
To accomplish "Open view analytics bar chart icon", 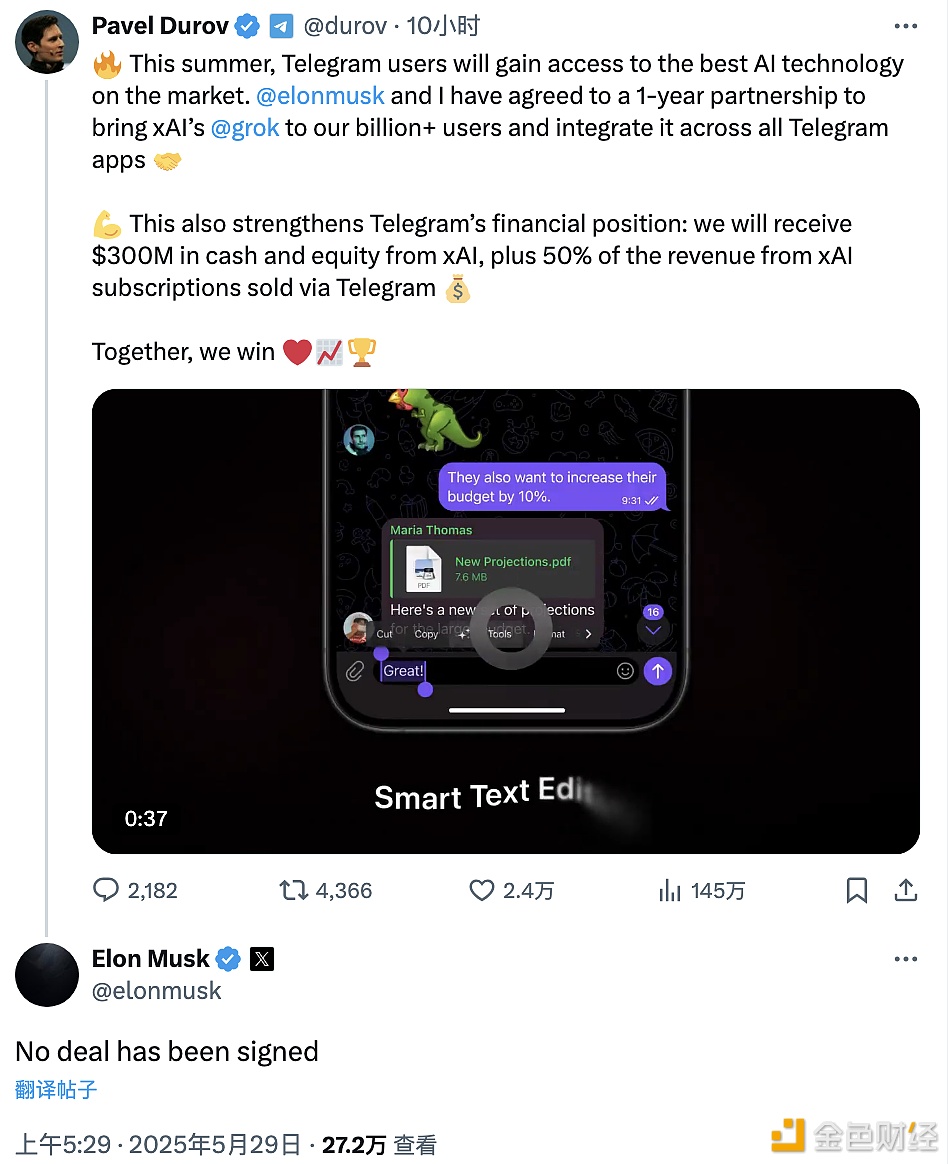I will click(668, 890).
